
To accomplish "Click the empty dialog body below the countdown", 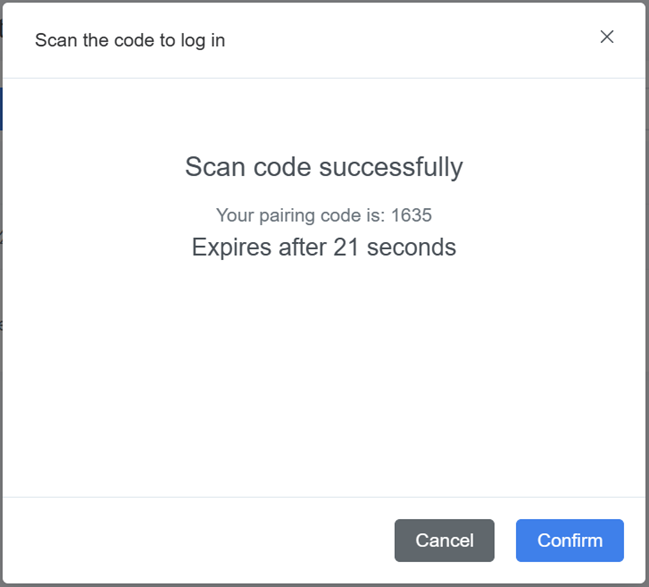I will [x=324, y=380].
